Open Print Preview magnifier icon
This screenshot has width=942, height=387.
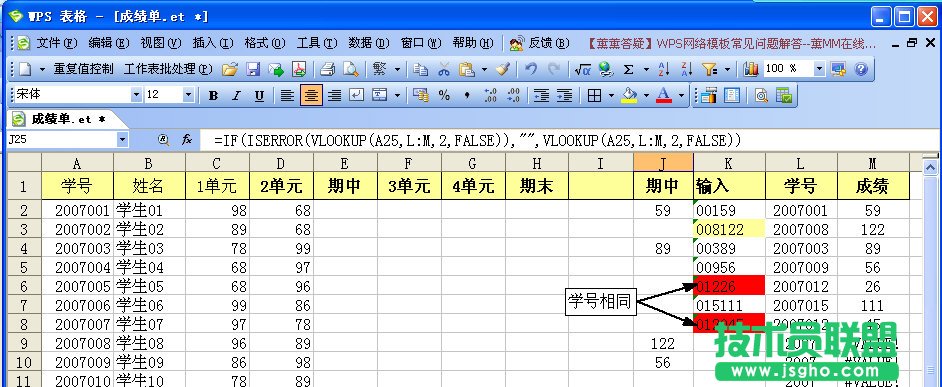pyautogui.click(x=350, y=69)
